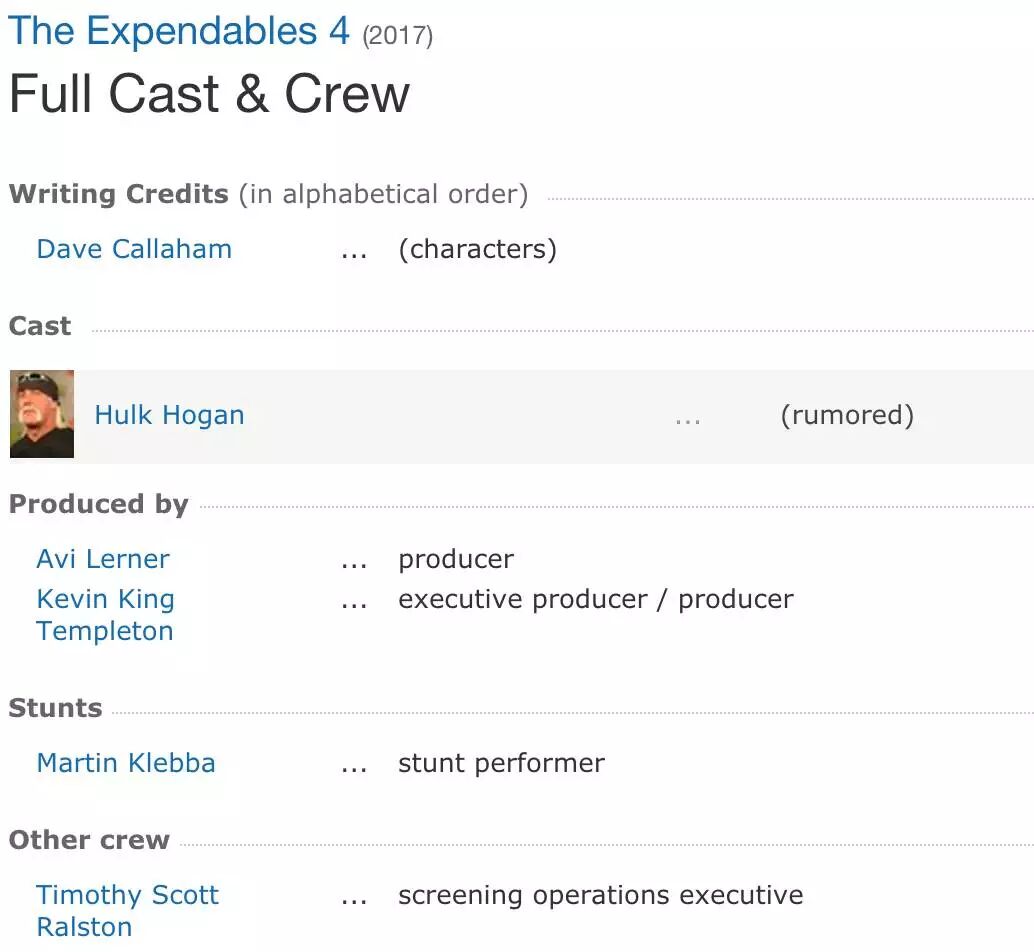Image resolution: width=1034 pixels, height=952 pixels.
Task: Click the Cast section heading
Action: point(40,326)
